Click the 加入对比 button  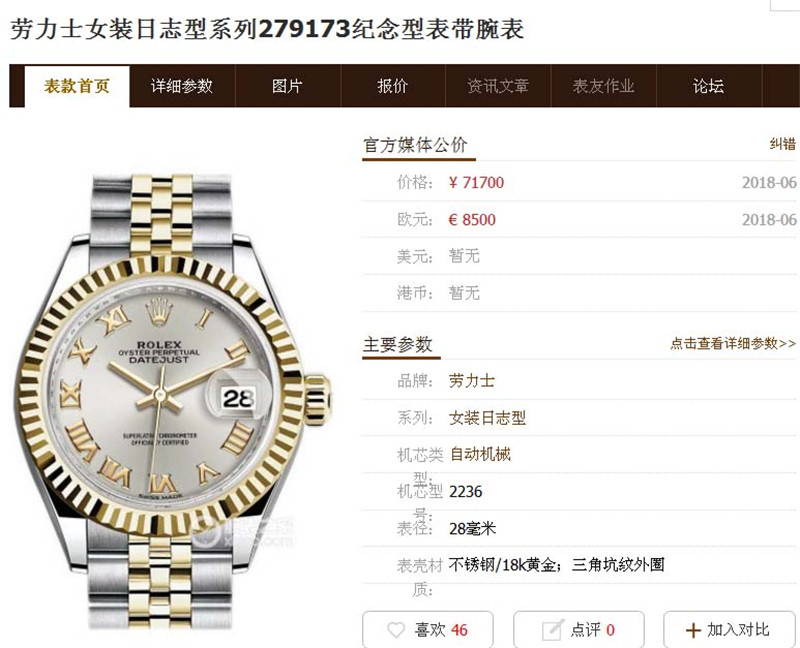click(730, 630)
